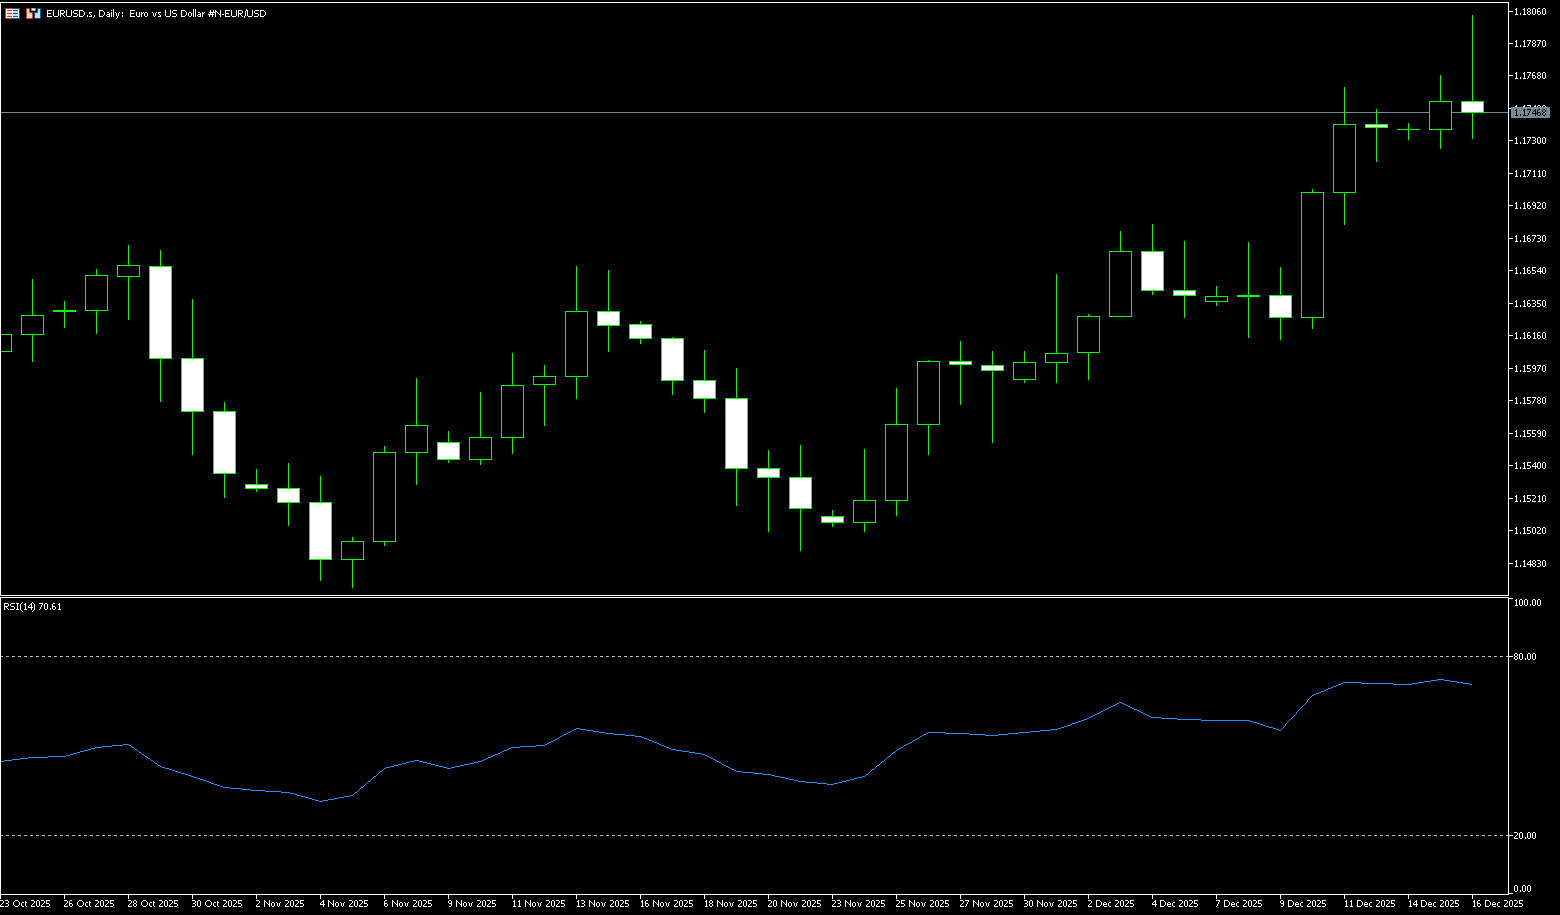This screenshot has height=915, width=1560.
Task: Click the 4 Nov 2025 date label
Action: 344,903
